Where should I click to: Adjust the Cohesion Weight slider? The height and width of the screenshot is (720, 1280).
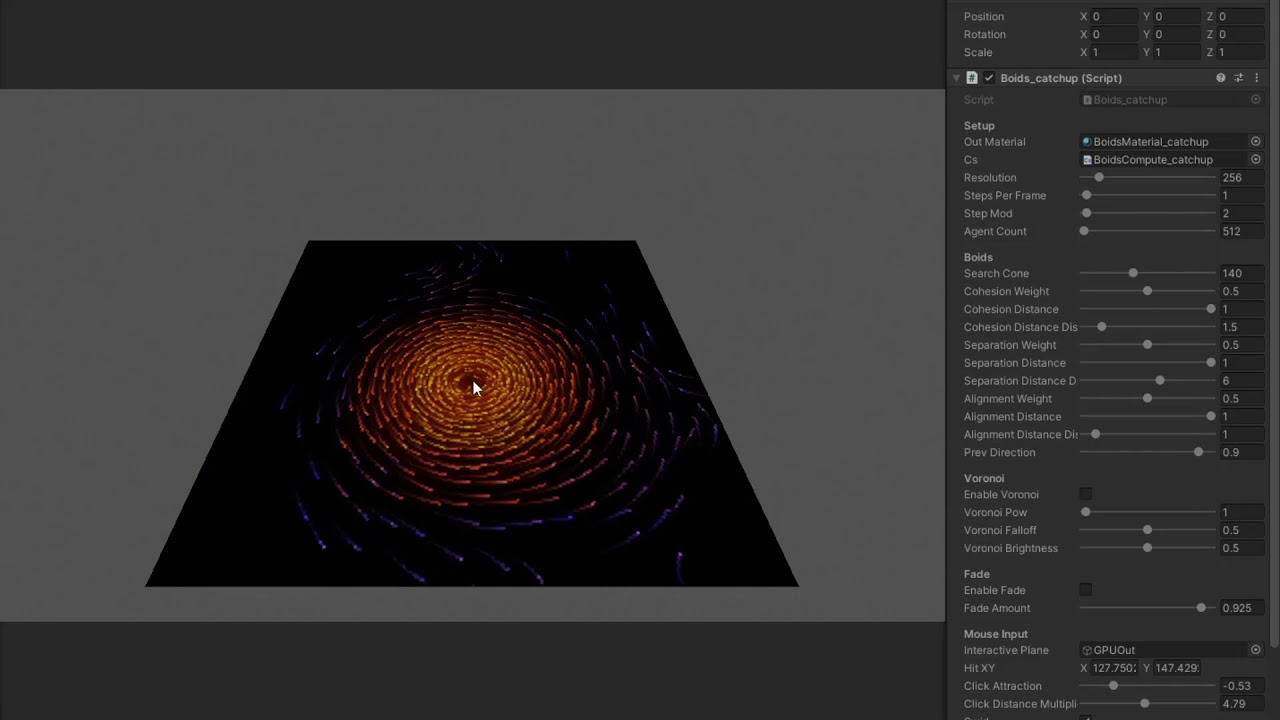pyautogui.click(x=1148, y=292)
